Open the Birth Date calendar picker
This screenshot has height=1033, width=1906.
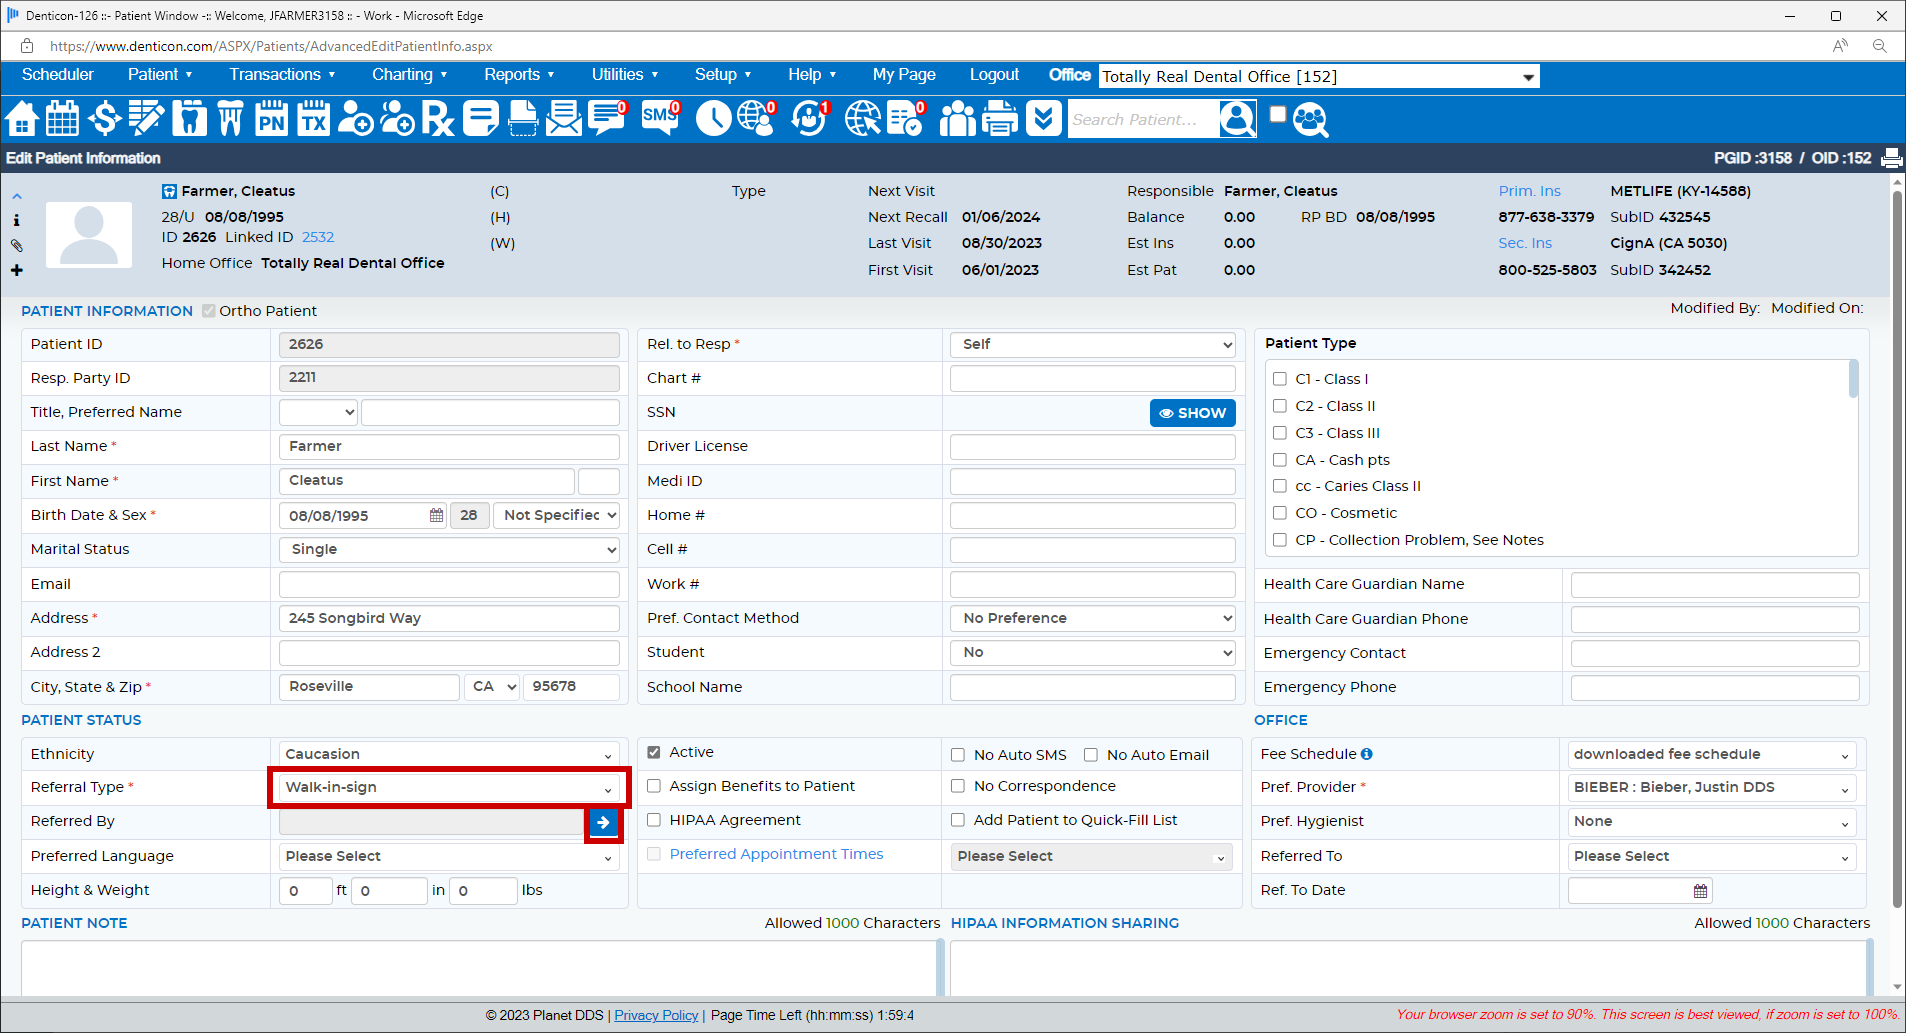point(436,515)
